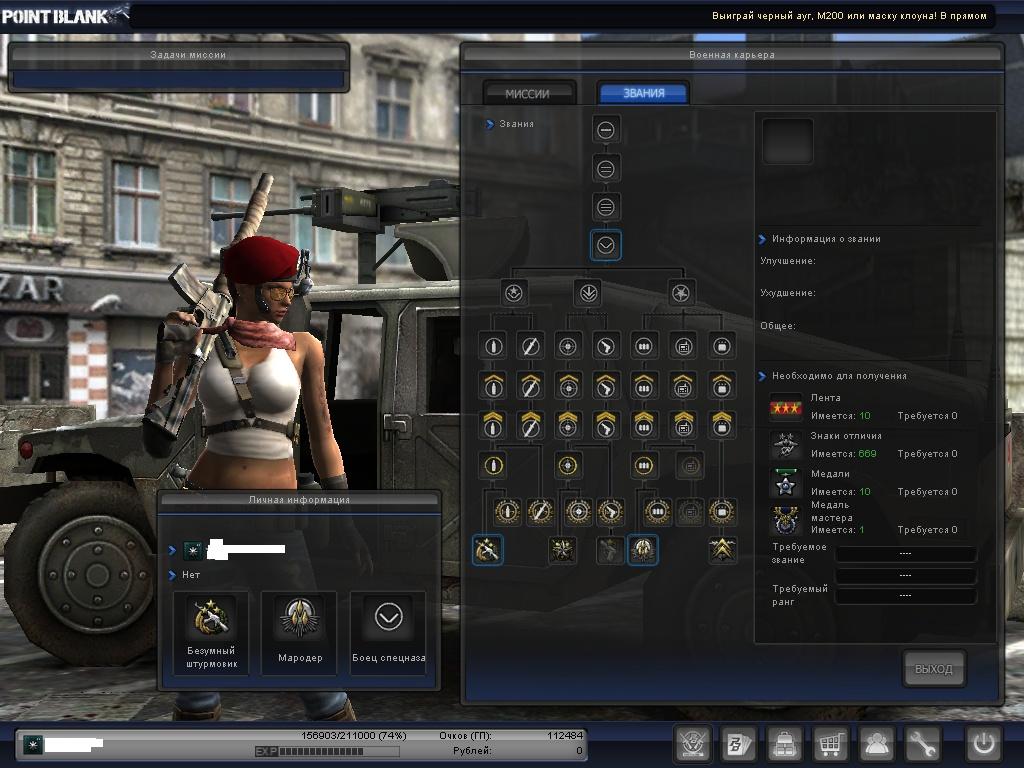Click the Лента three-star ribbon icon

786,408
